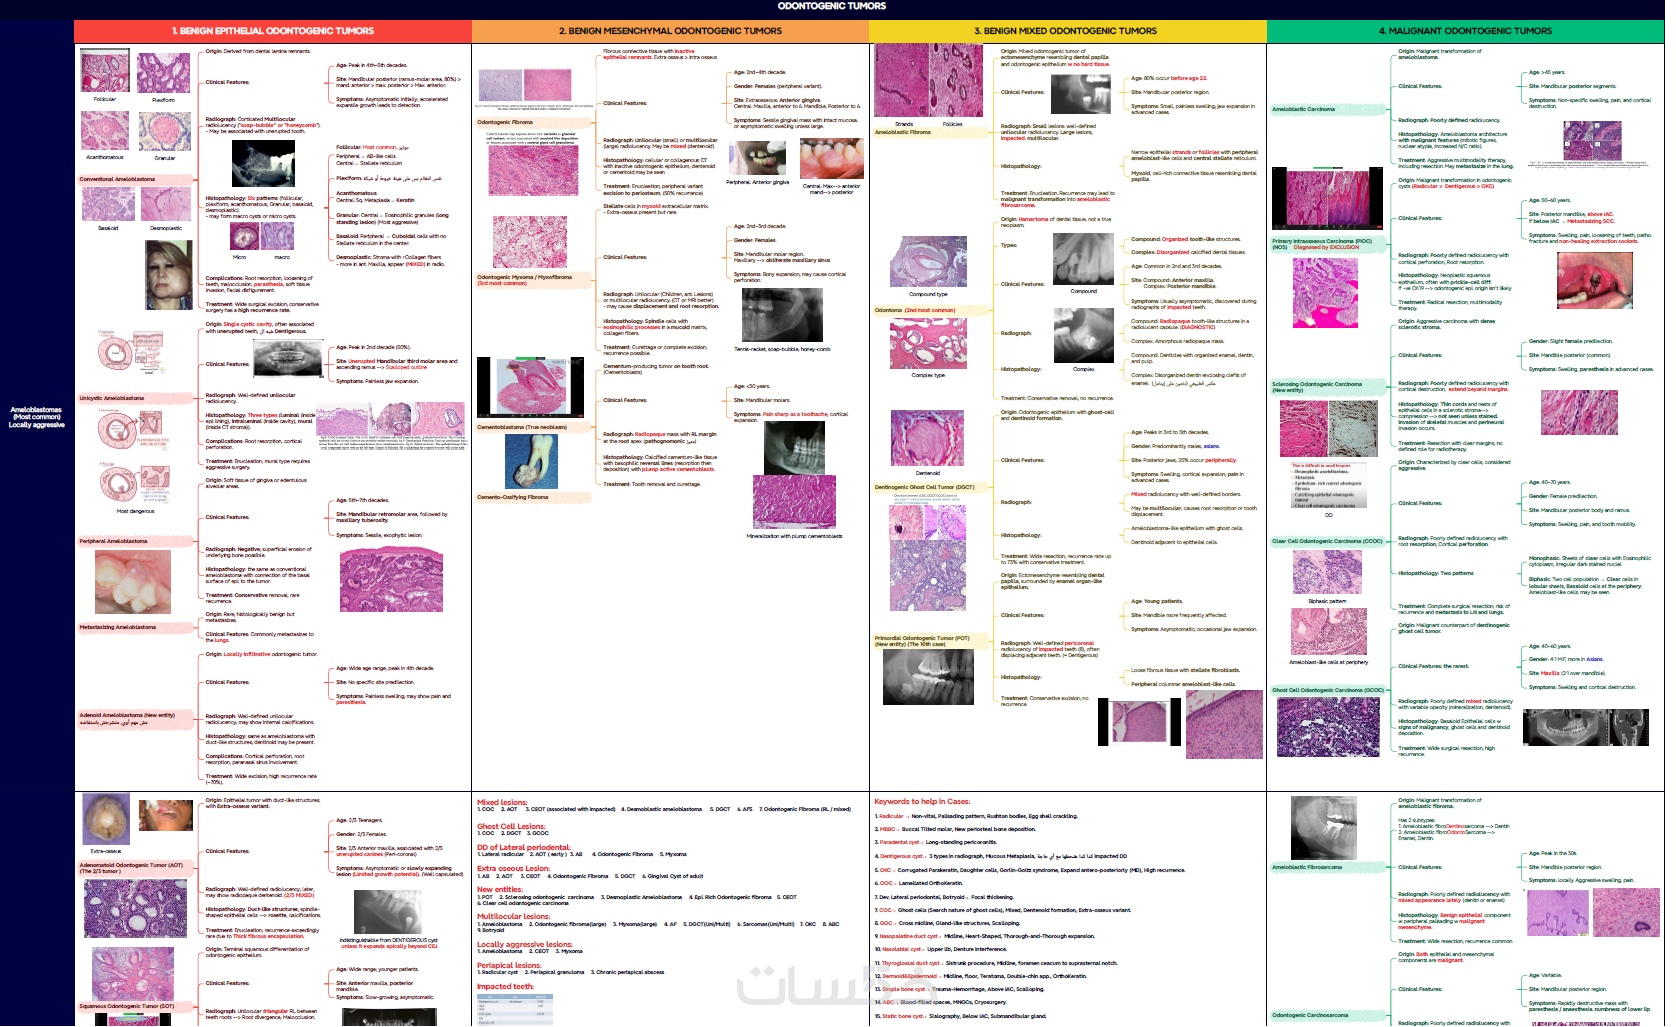The width and height of the screenshot is (1676, 1027).
Task: Click the Ameloblastomas (Most common) root node
Action: pyautogui.click(x=36, y=417)
